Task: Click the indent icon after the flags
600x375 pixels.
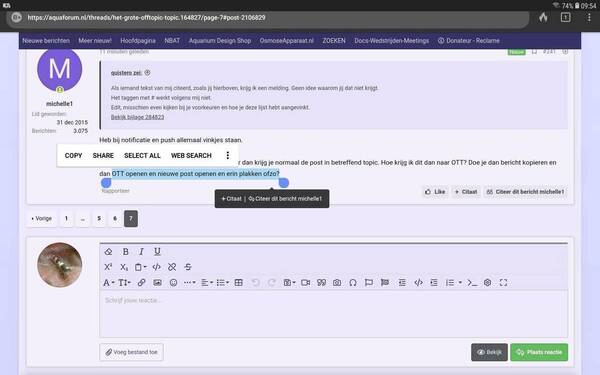Action: coord(402,283)
